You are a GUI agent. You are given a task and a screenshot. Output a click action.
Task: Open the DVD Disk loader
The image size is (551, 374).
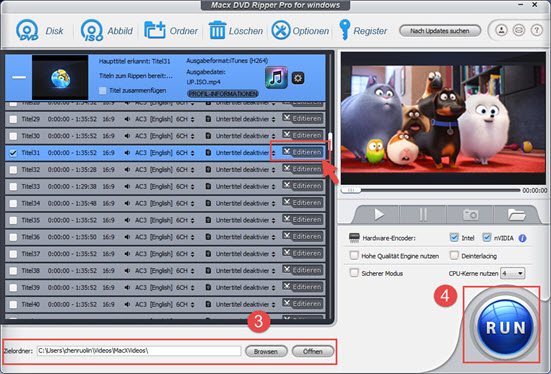[39, 31]
